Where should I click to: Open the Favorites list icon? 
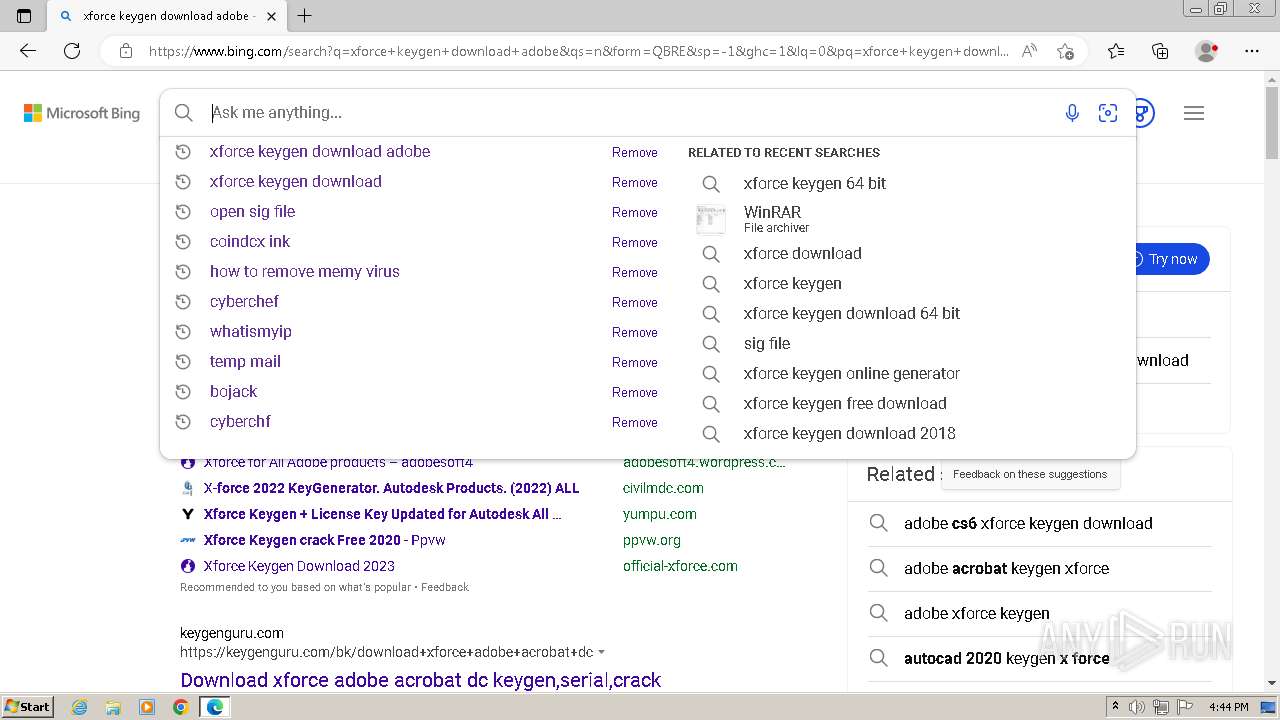coord(1116,51)
